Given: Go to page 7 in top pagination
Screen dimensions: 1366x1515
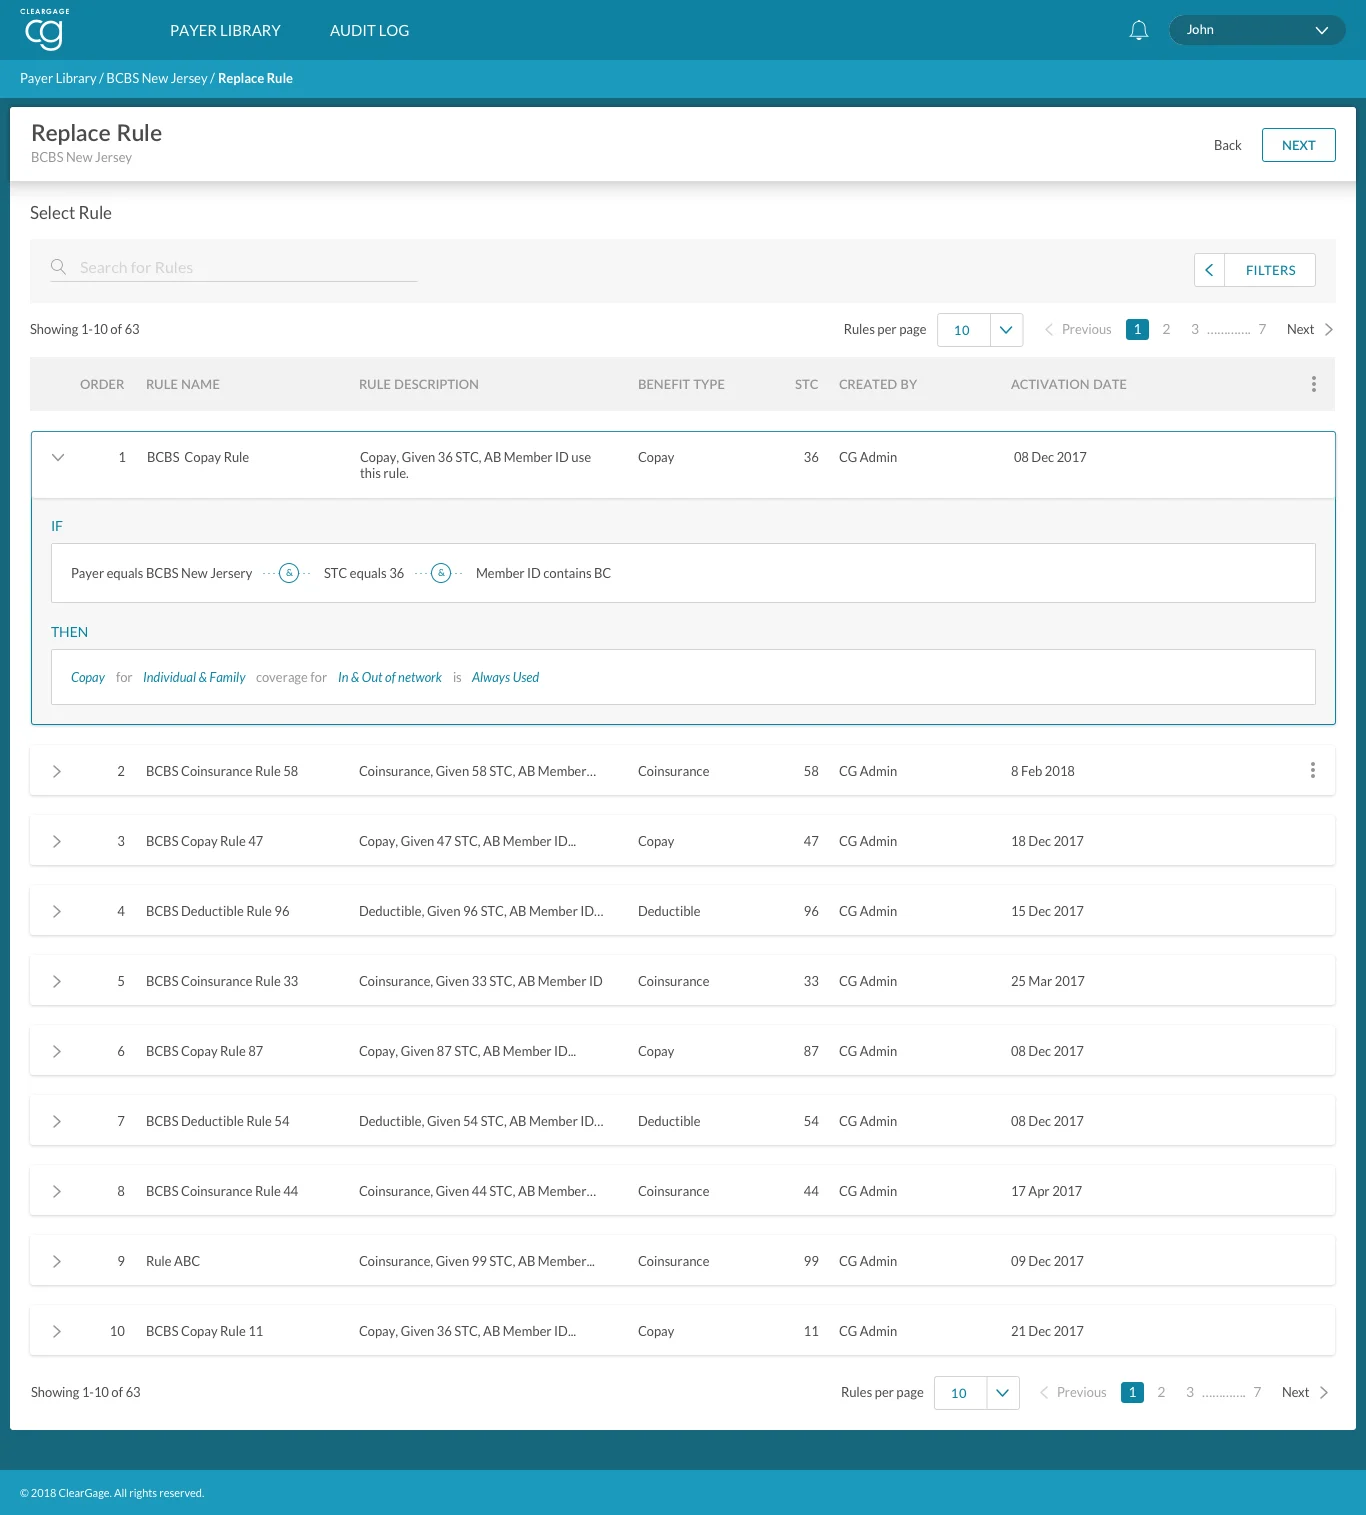Looking at the screenshot, I should point(1262,329).
